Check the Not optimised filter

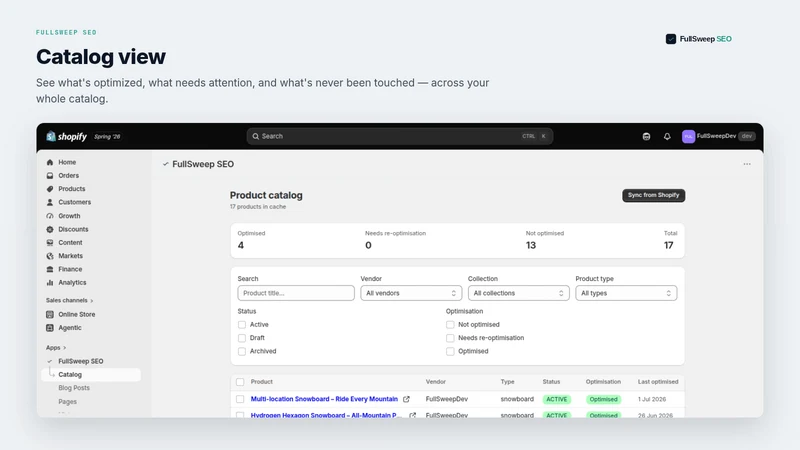click(450, 324)
